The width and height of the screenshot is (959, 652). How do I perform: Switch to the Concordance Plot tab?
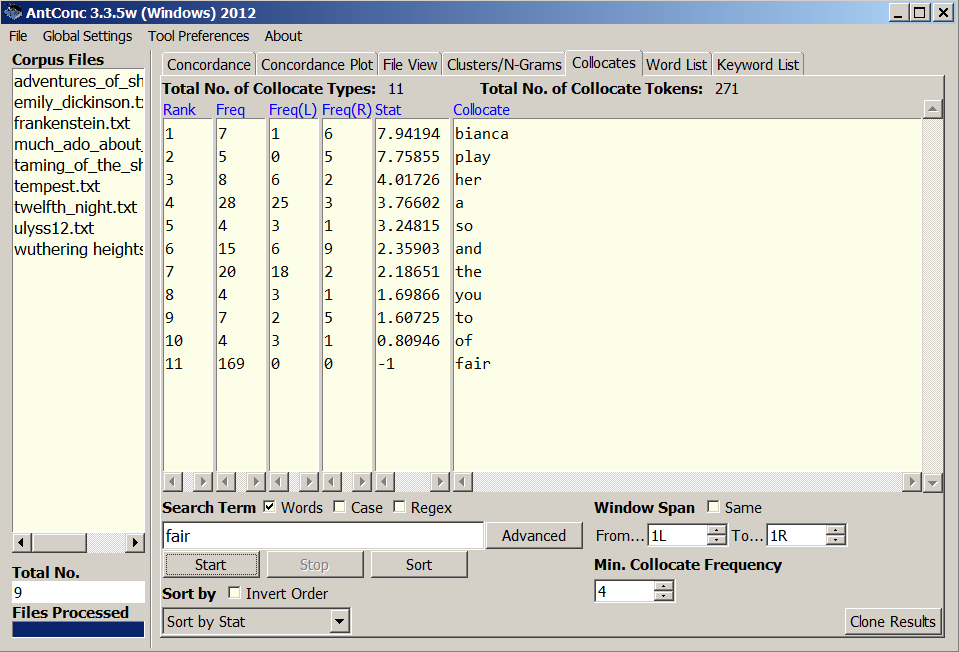coord(316,65)
